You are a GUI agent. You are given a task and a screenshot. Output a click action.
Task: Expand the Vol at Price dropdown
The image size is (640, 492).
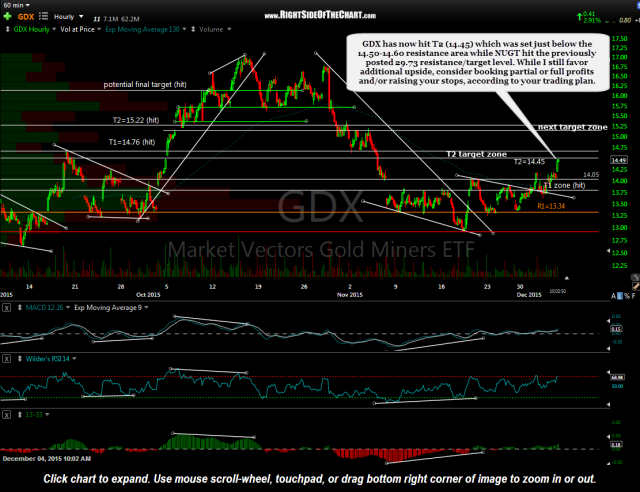pos(99,29)
